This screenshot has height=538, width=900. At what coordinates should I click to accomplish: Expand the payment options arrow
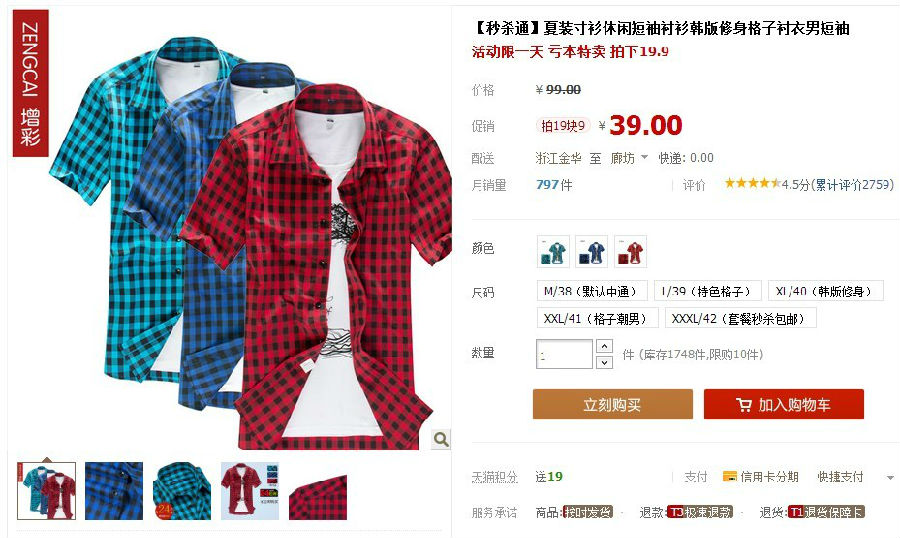click(x=890, y=477)
